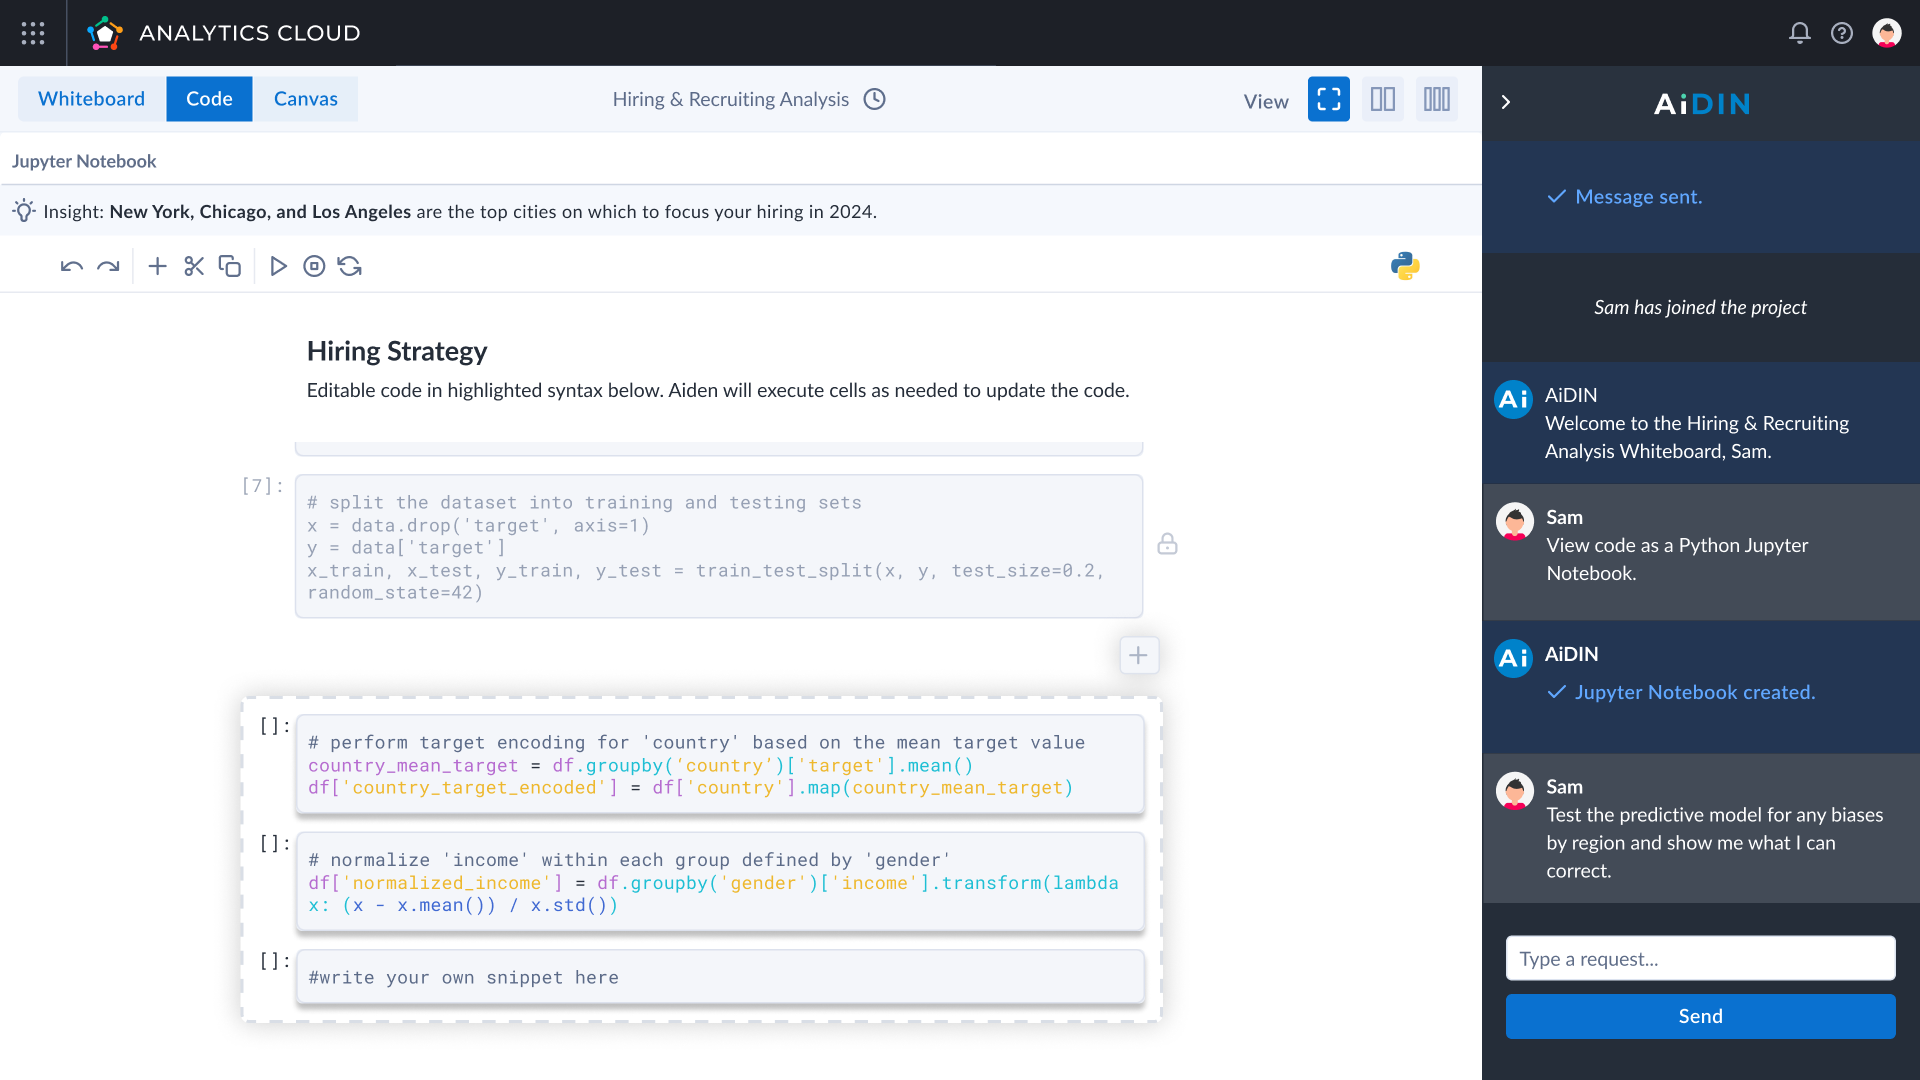Click AiDIN avatar on welcome message
The height and width of the screenshot is (1080, 1920).
(x=1513, y=399)
